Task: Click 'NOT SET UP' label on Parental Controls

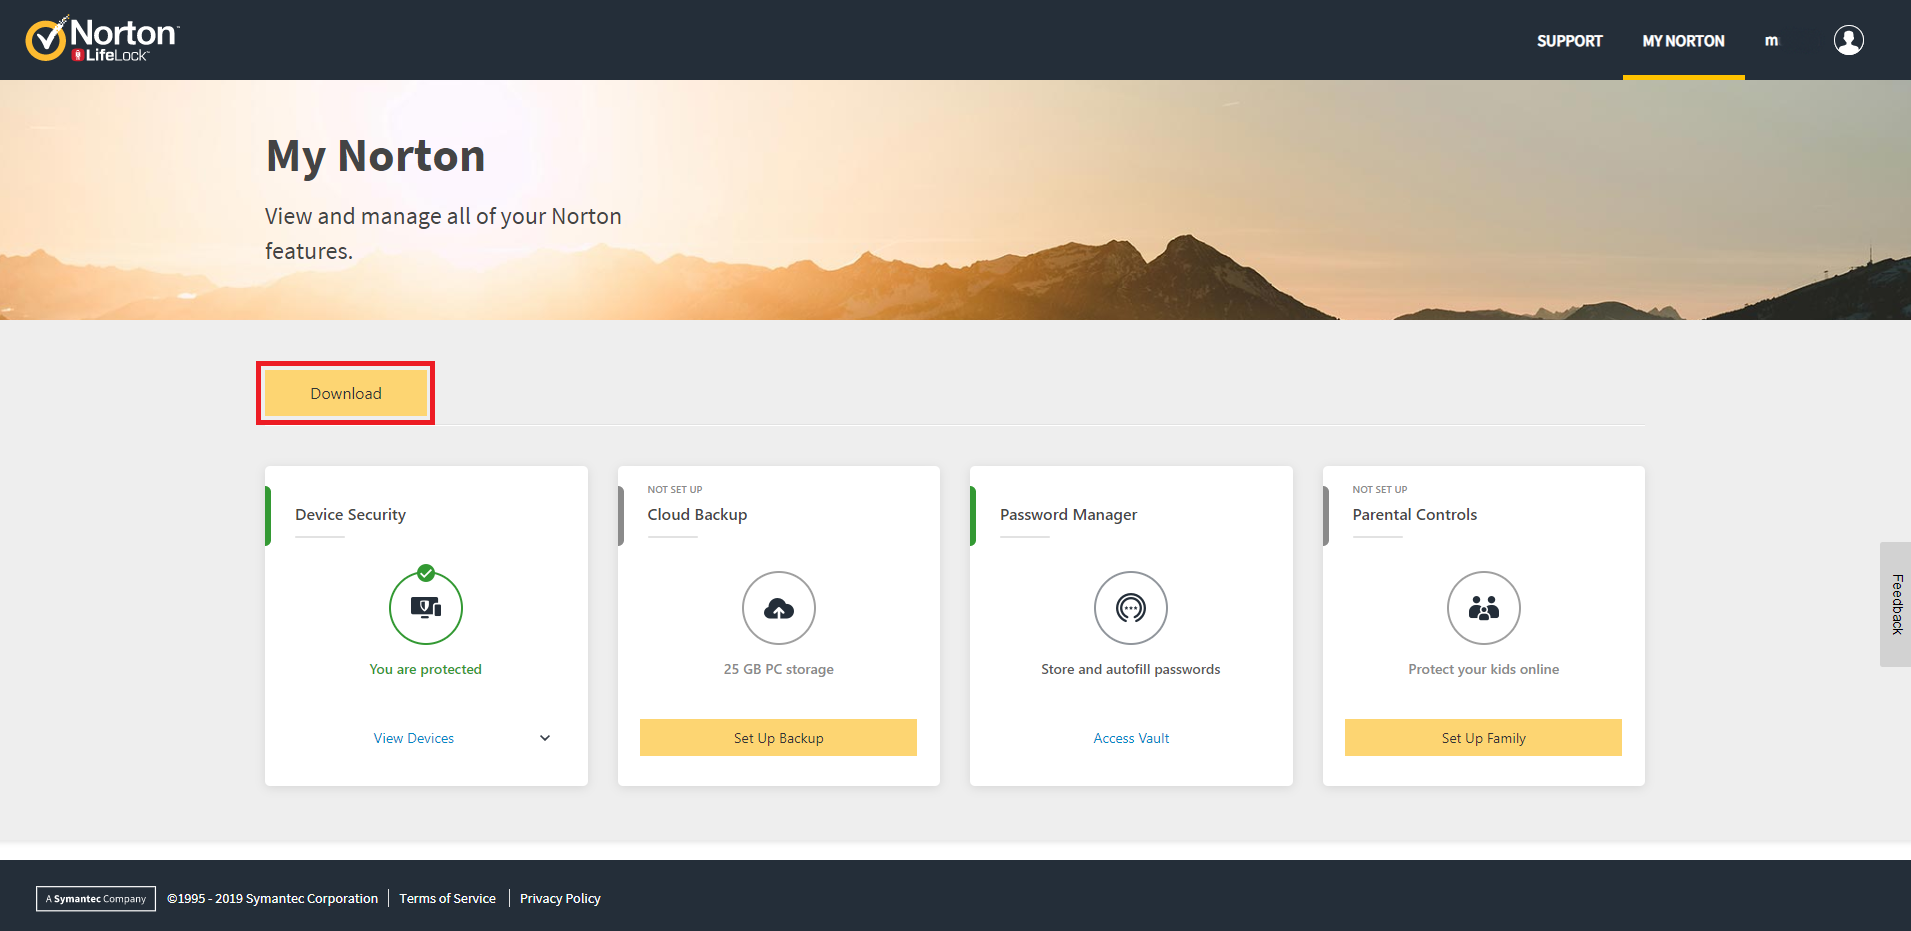Action: pos(1380,490)
